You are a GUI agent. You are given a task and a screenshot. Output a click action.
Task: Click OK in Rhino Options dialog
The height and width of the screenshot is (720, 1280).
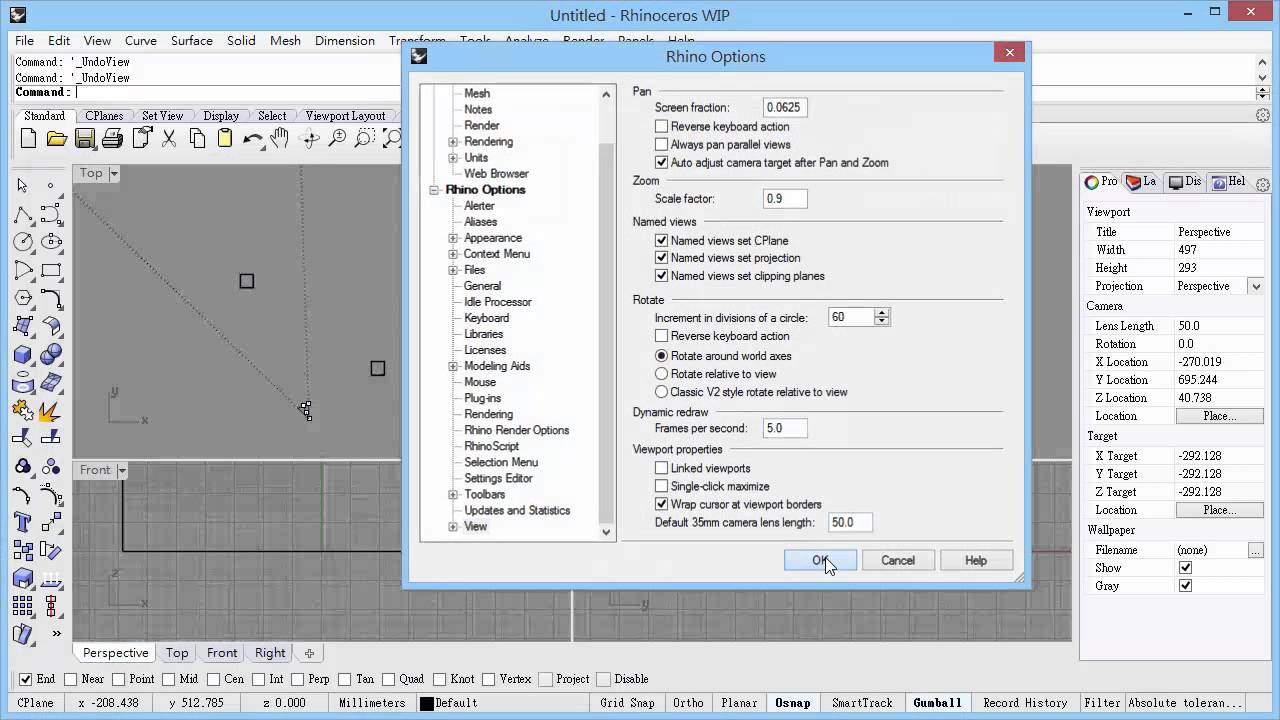pyautogui.click(x=820, y=561)
